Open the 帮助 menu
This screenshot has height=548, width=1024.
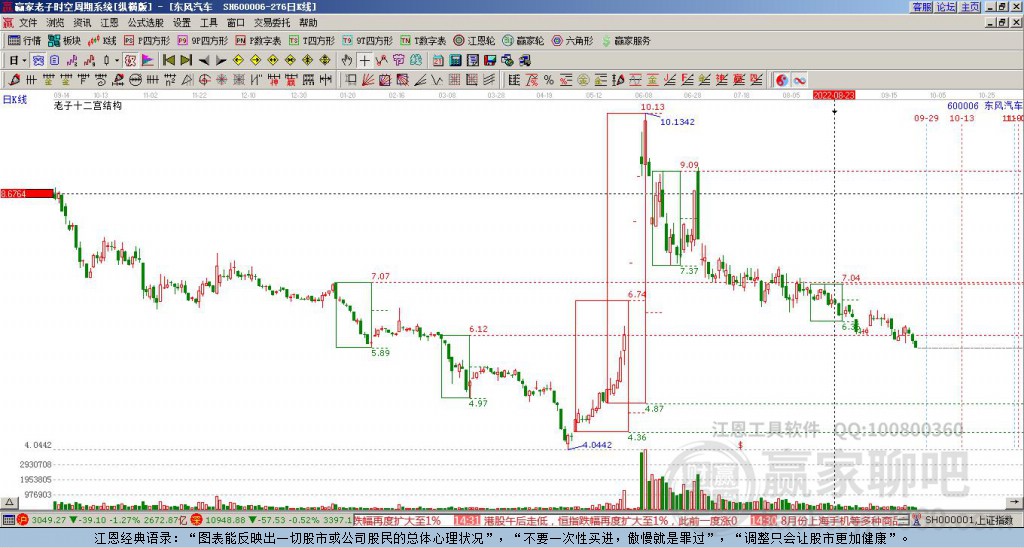tap(308, 23)
